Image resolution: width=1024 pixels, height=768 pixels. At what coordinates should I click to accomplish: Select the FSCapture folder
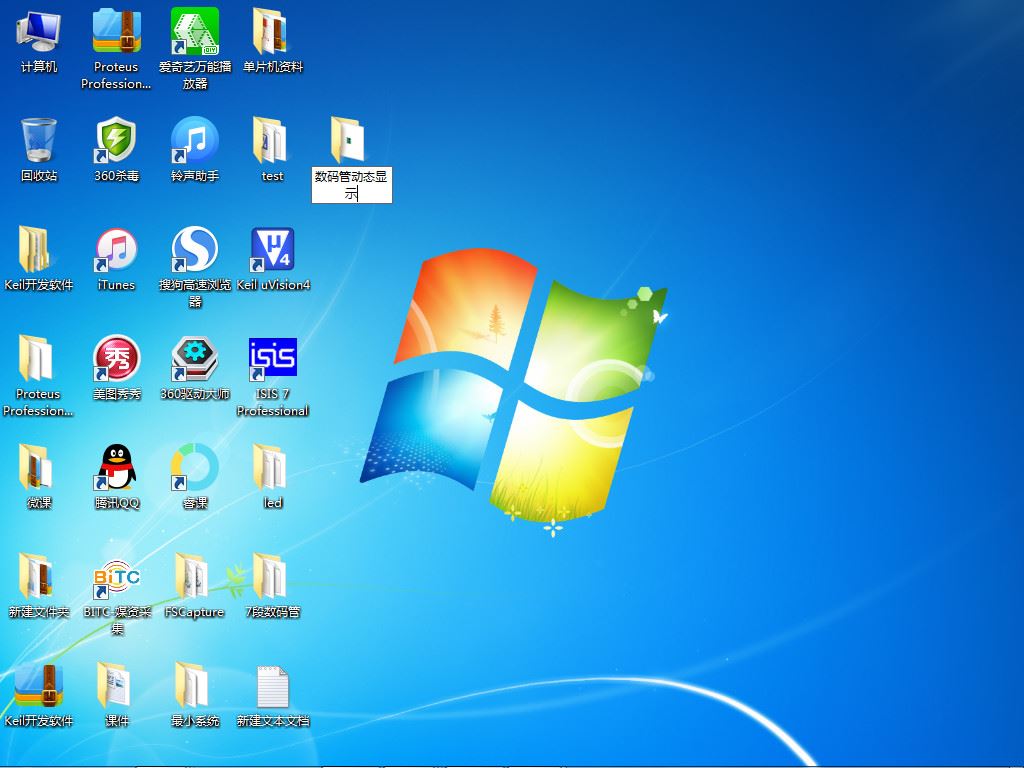(192, 576)
